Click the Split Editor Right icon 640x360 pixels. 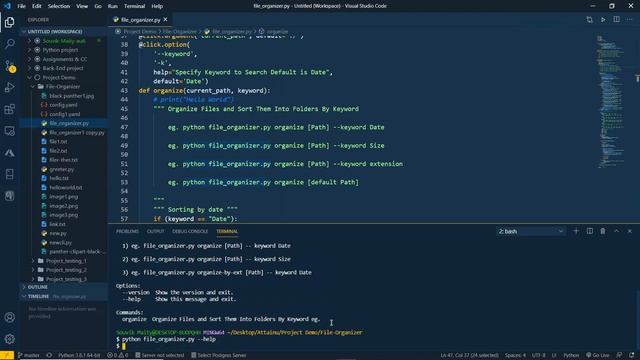616,20
